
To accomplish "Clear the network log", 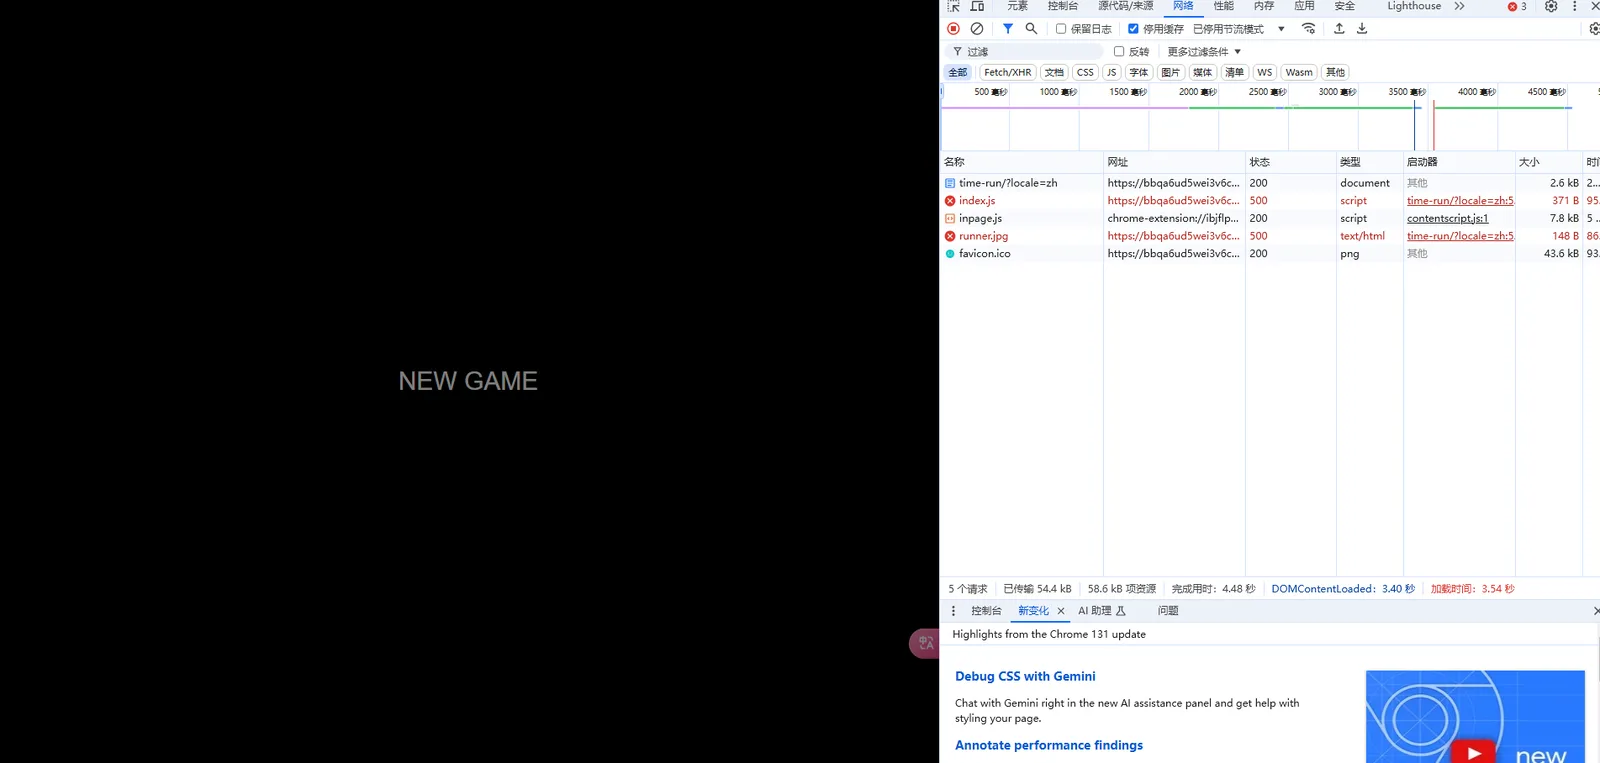I will click(x=977, y=29).
